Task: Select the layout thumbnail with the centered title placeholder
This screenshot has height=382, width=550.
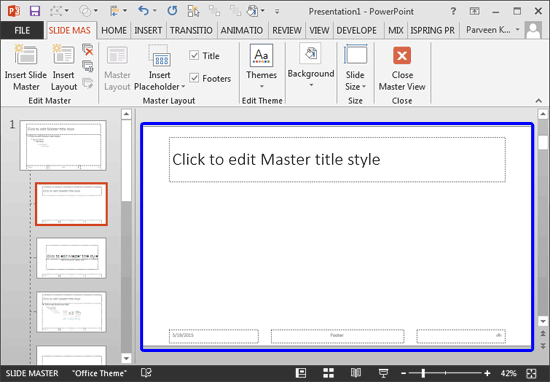Action: pyautogui.click(x=72, y=258)
